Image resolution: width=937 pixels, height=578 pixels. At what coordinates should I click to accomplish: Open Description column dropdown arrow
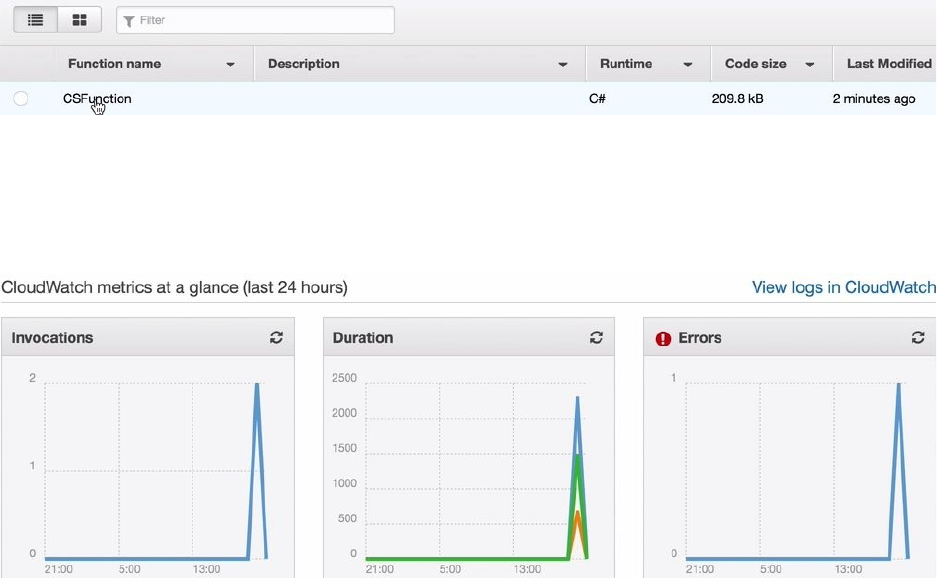(562, 65)
